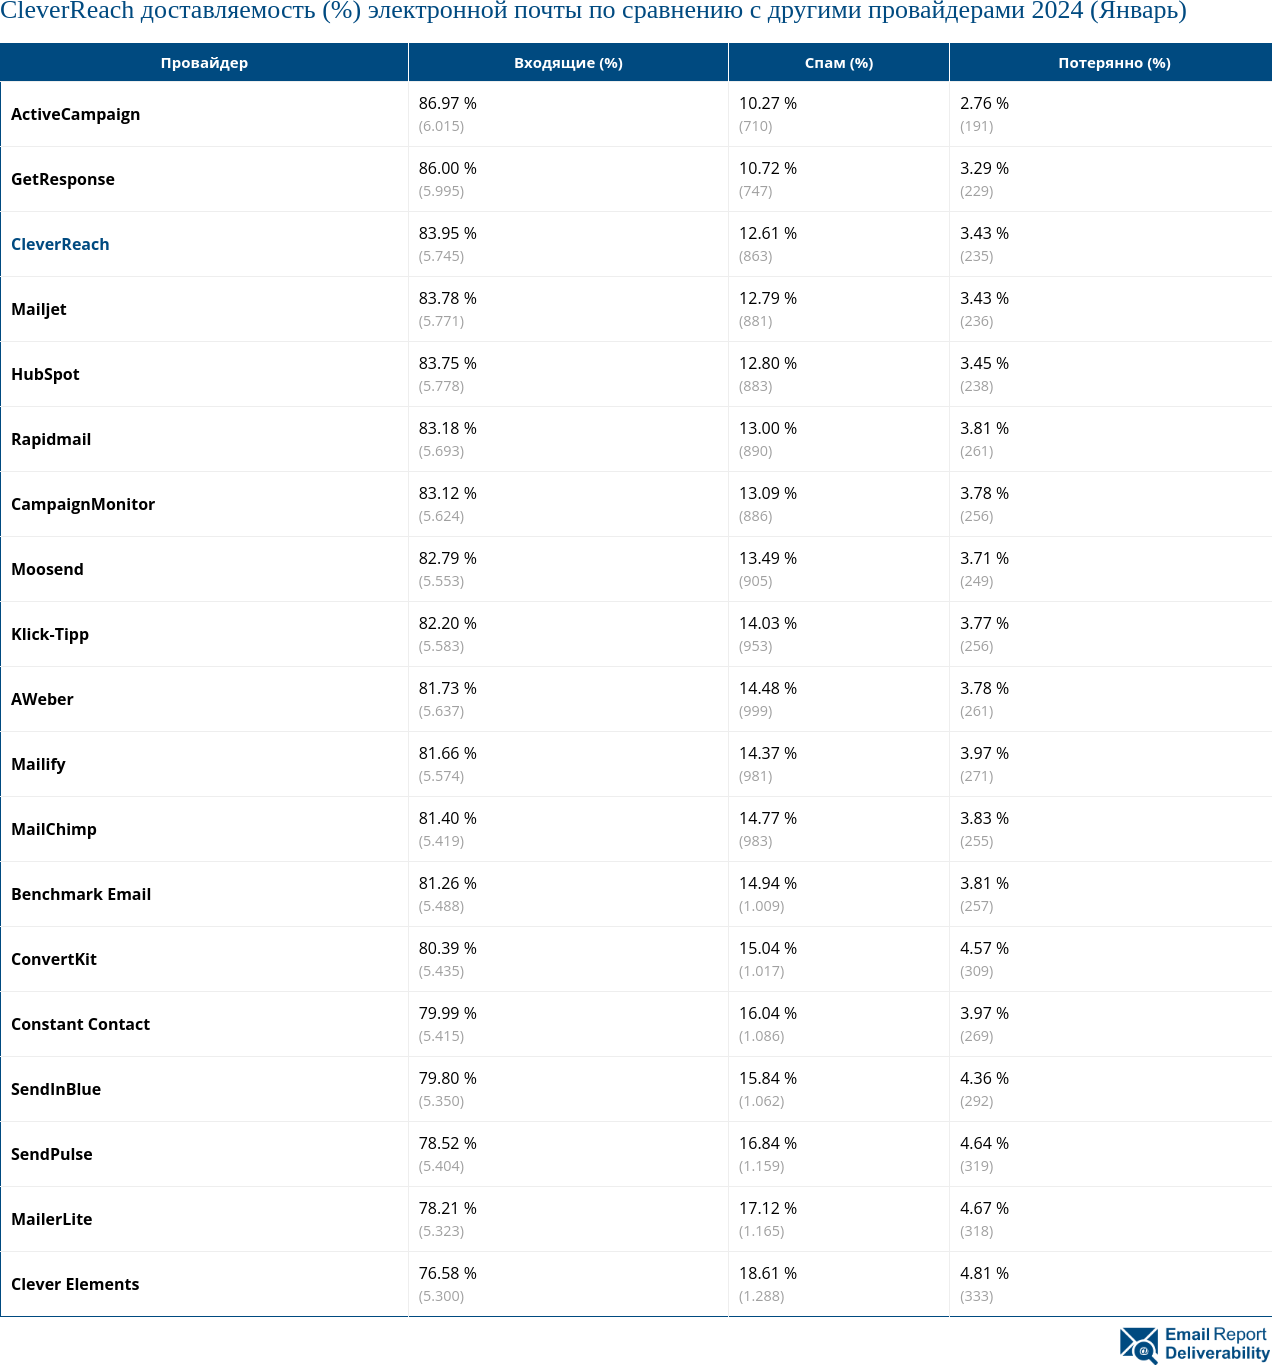Click the Email Report Deliverability logo text
This screenshot has height=1365, width=1272.
point(1216,1344)
